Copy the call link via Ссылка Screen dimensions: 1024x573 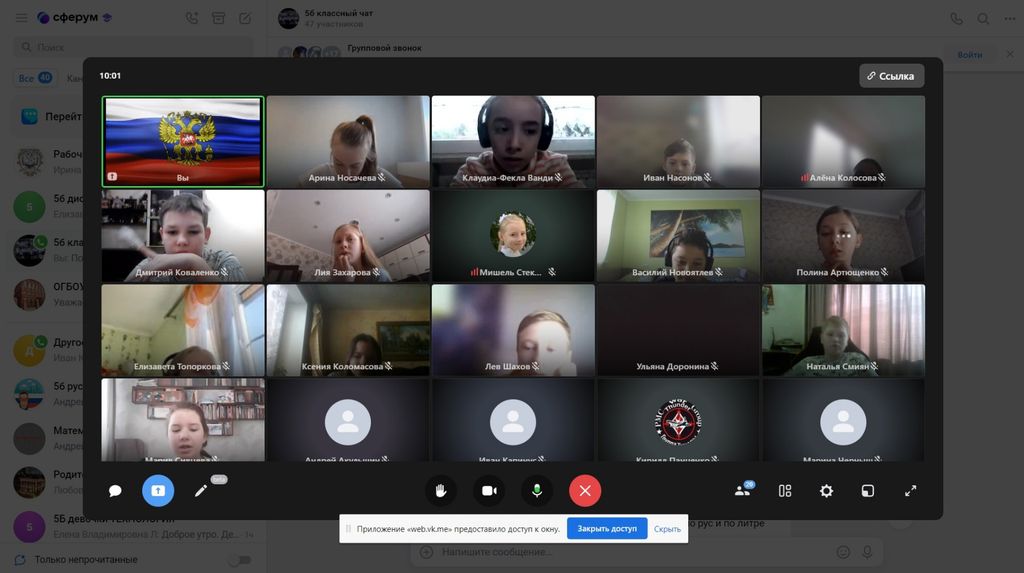pos(891,76)
